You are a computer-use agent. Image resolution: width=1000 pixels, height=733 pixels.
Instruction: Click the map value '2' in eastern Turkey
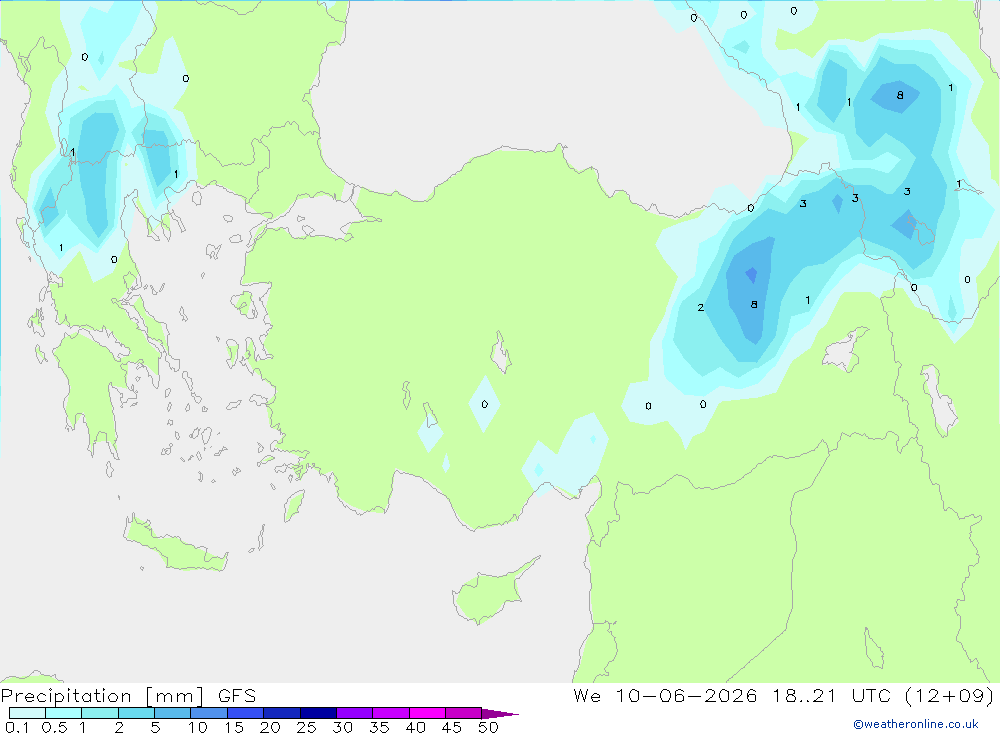click(x=700, y=307)
